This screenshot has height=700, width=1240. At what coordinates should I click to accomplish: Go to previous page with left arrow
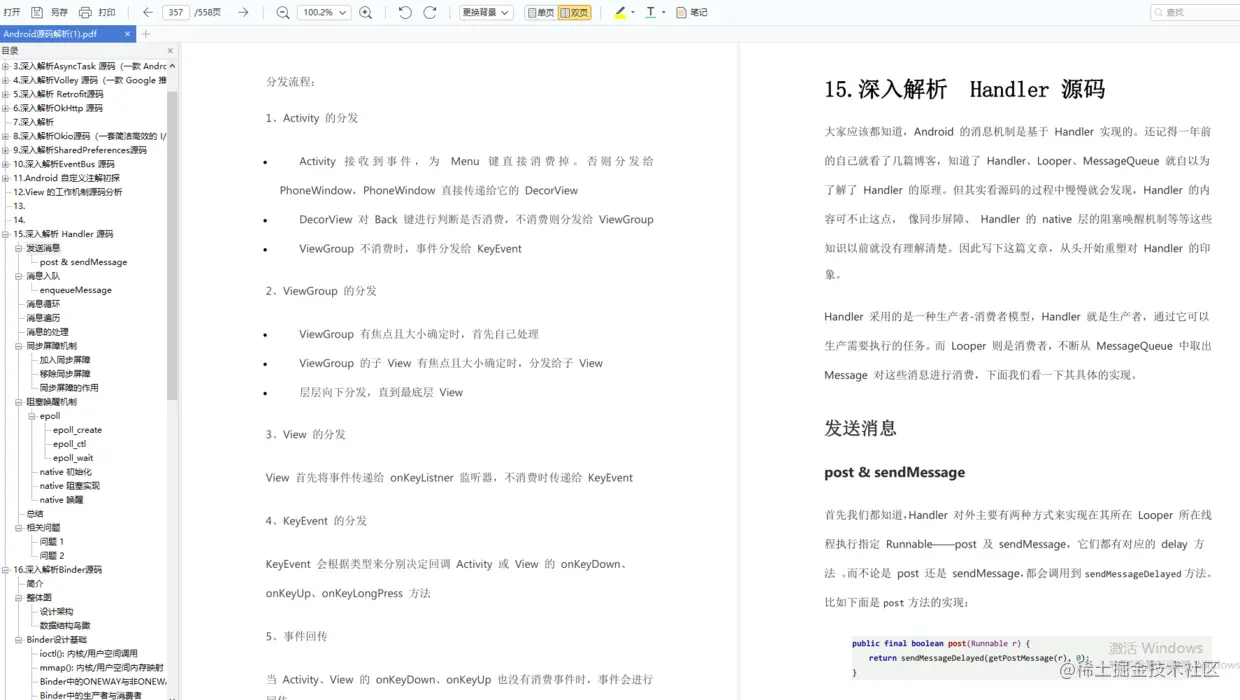[148, 12]
